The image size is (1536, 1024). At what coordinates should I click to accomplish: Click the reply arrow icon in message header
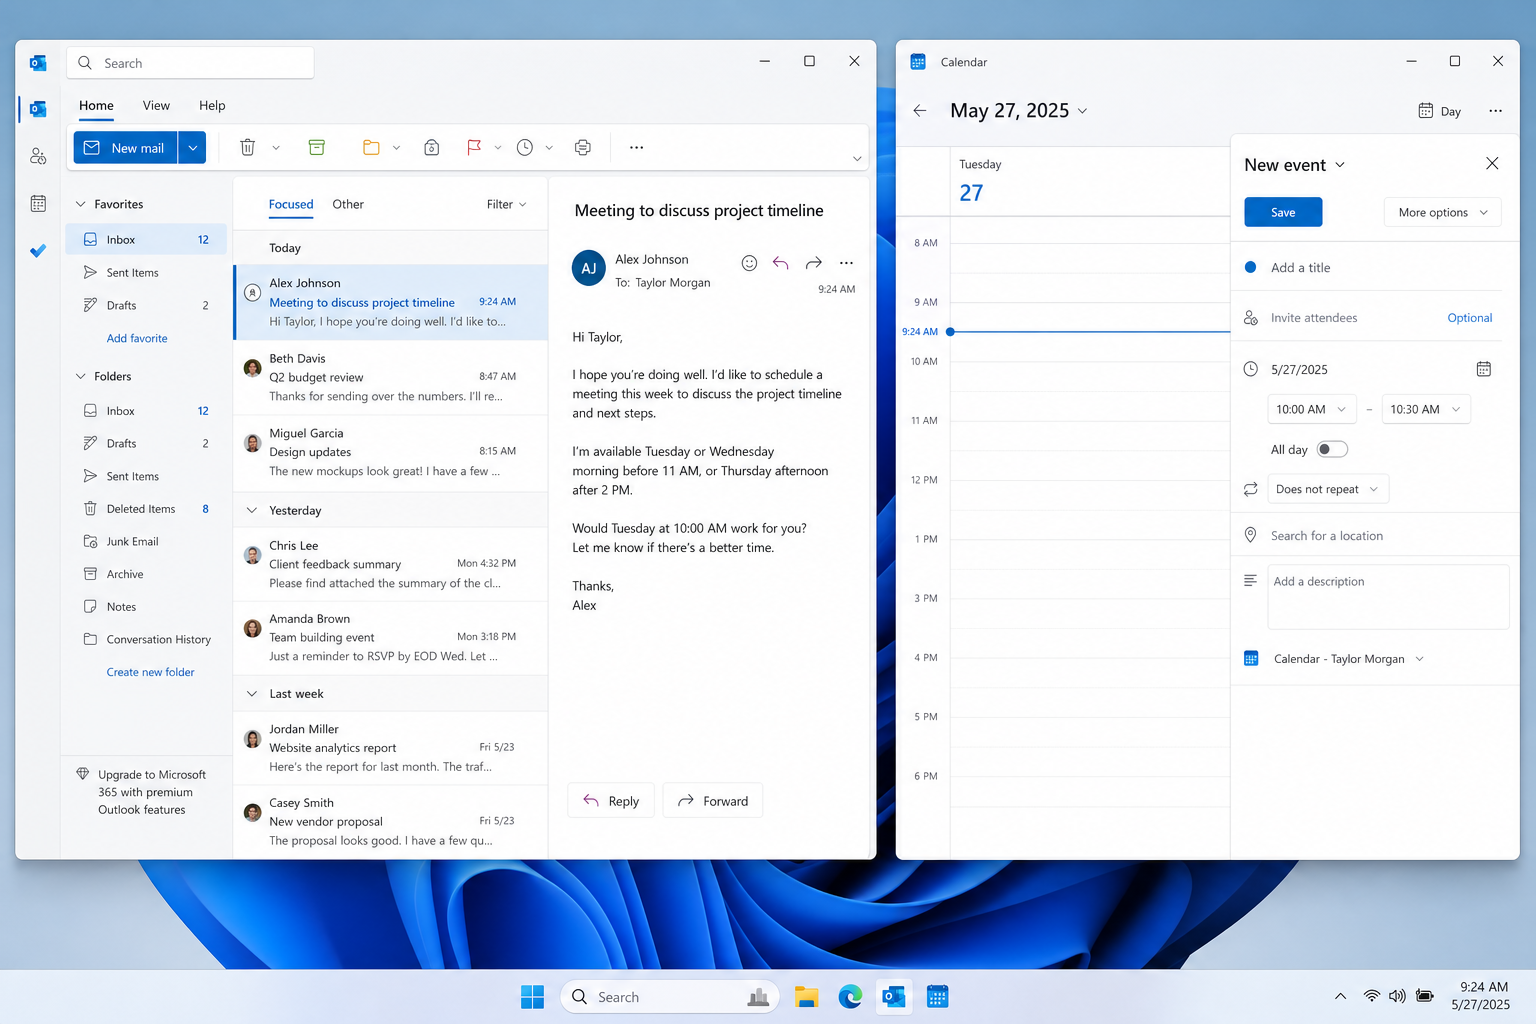click(x=781, y=263)
